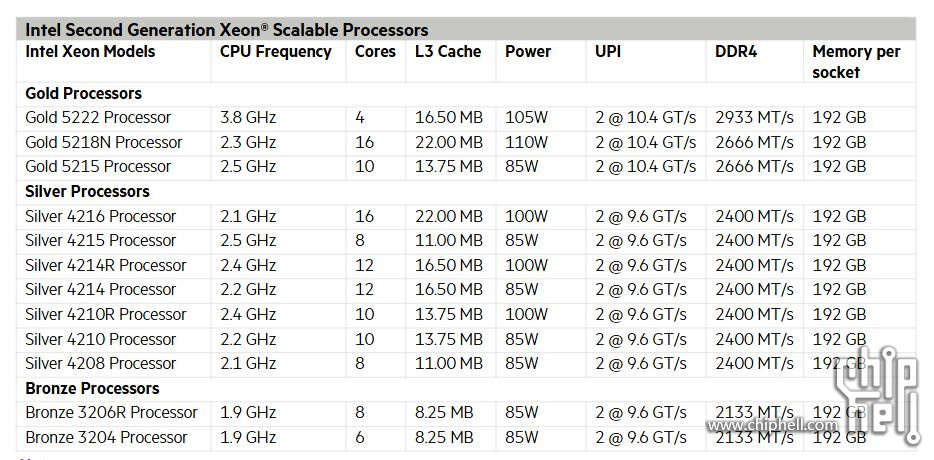Screen dimensions: 934x460
Task: Click the Silver 4216 Processor cell
Action: 100,216
